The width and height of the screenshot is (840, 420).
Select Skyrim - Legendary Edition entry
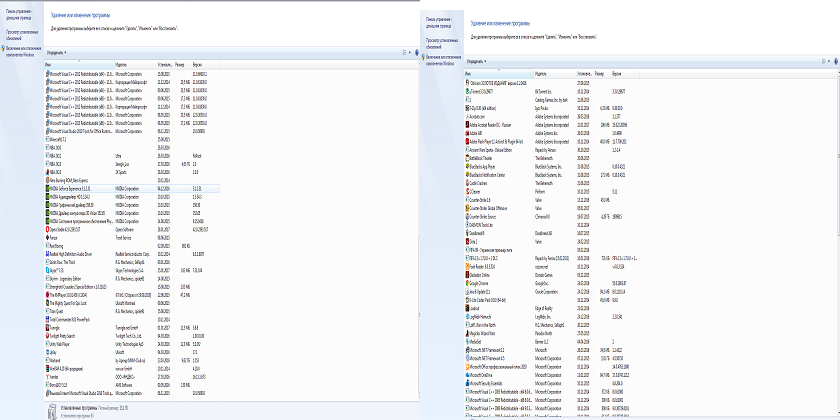[132, 279]
